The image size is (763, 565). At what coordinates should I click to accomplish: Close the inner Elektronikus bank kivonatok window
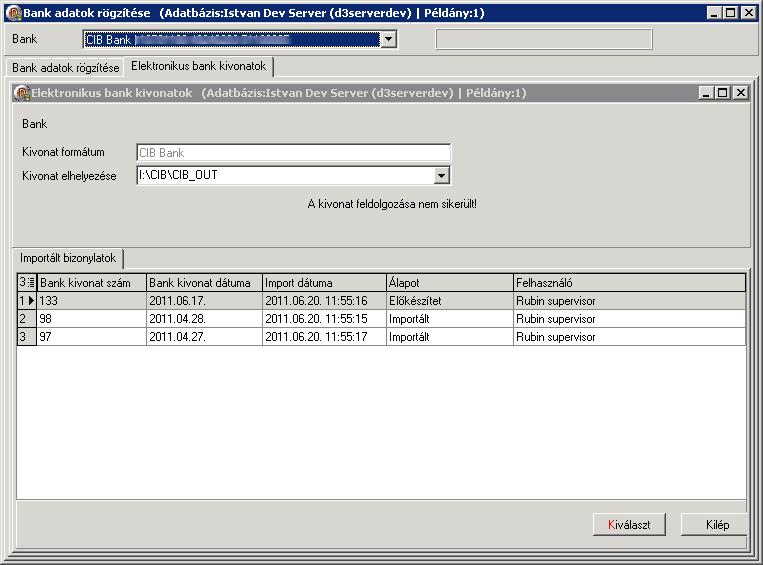coord(741,92)
